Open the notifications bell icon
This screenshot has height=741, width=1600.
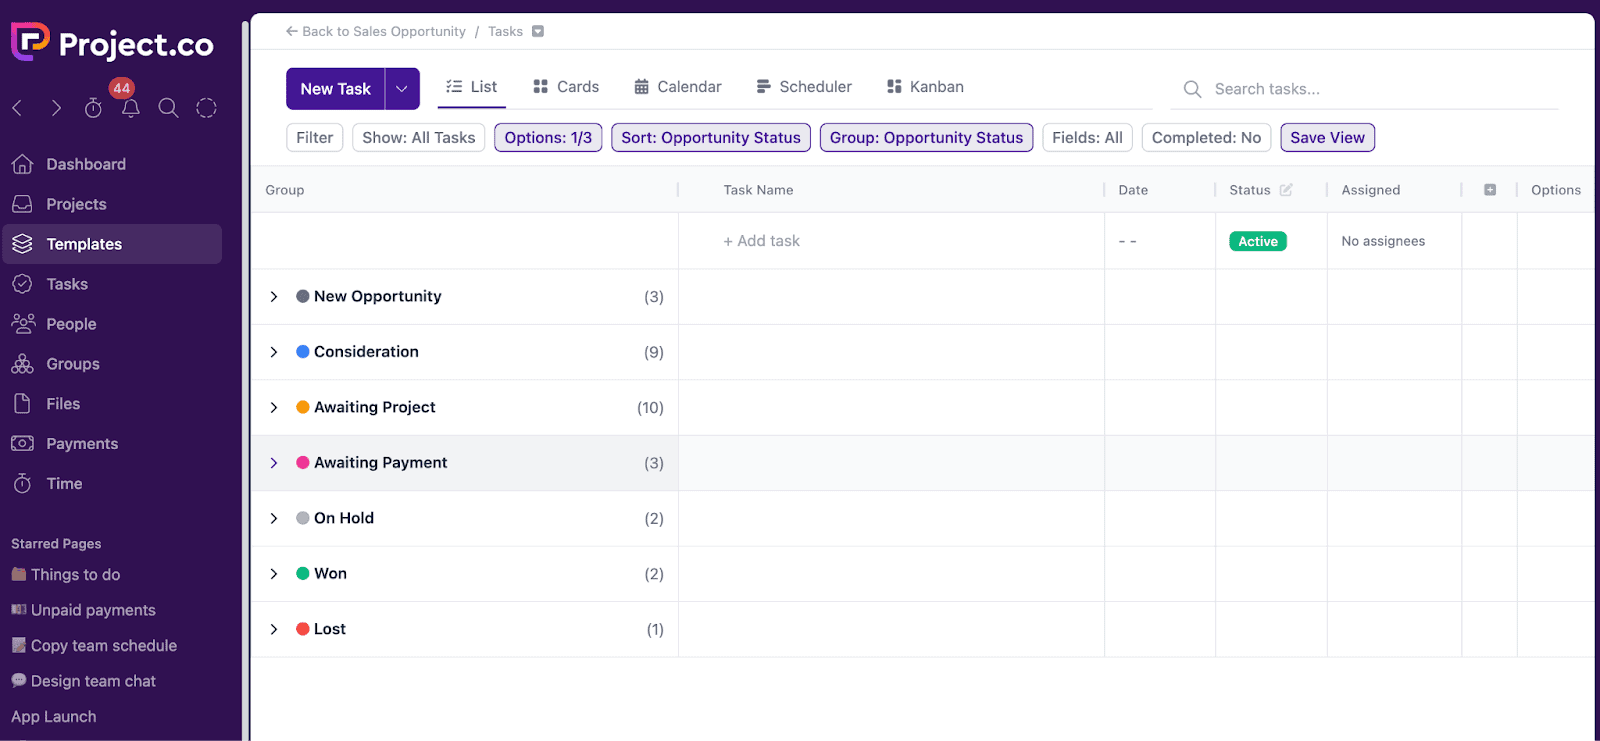tap(130, 108)
